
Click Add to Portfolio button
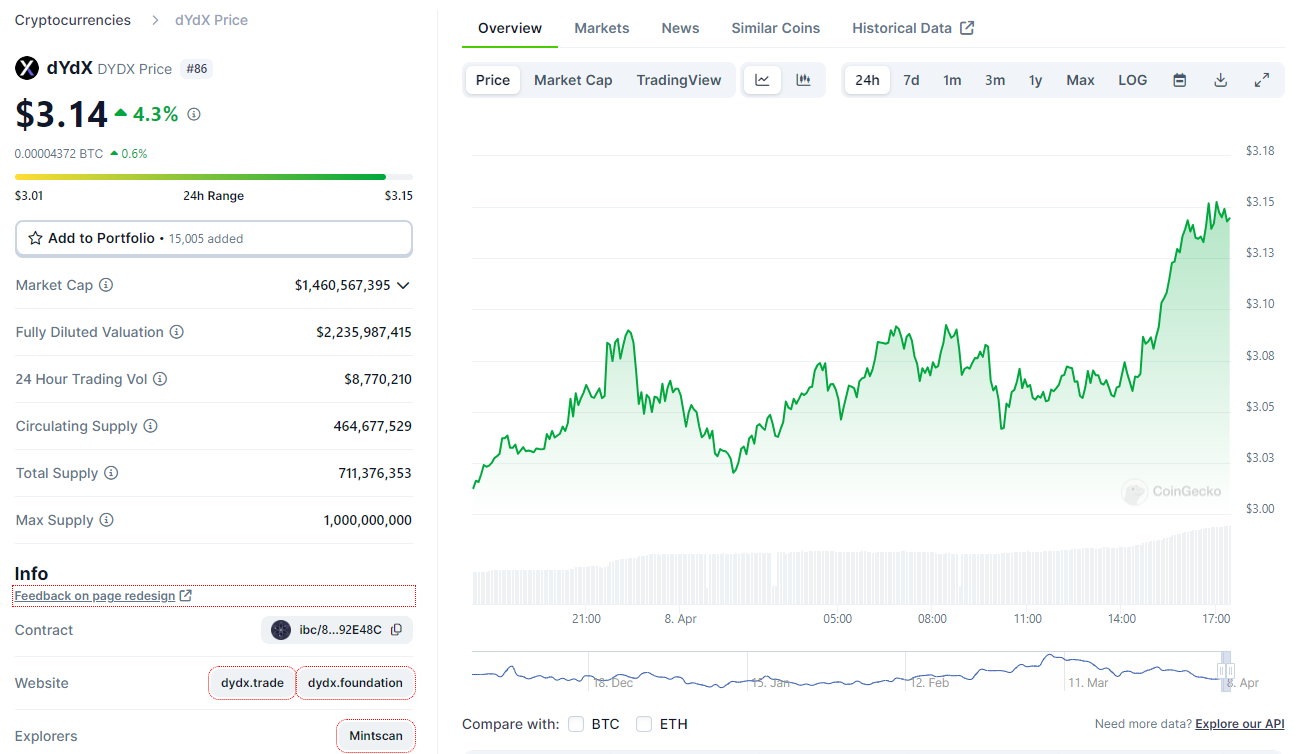coord(214,238)
